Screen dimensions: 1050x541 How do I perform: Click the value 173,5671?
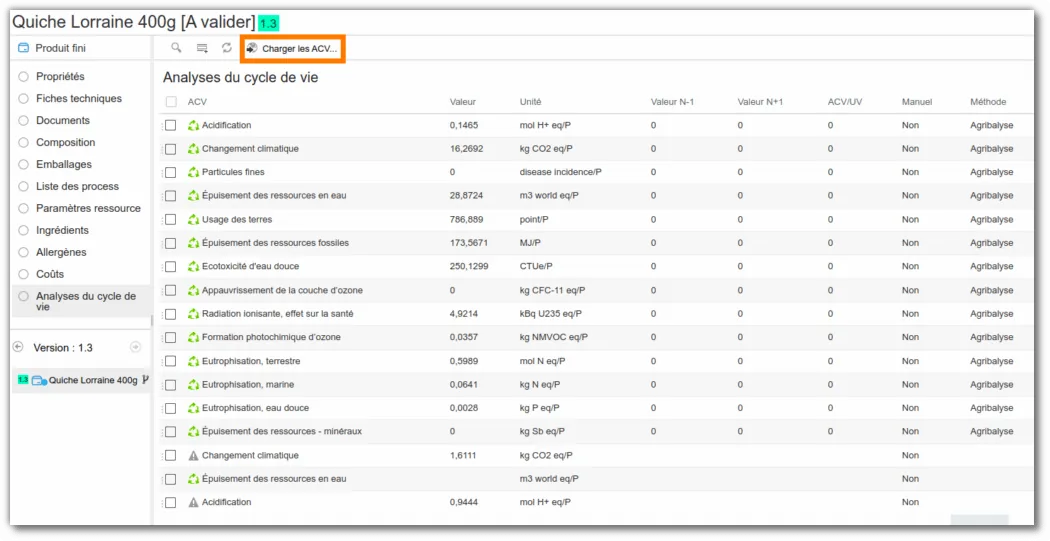click(x=469, y=242)
